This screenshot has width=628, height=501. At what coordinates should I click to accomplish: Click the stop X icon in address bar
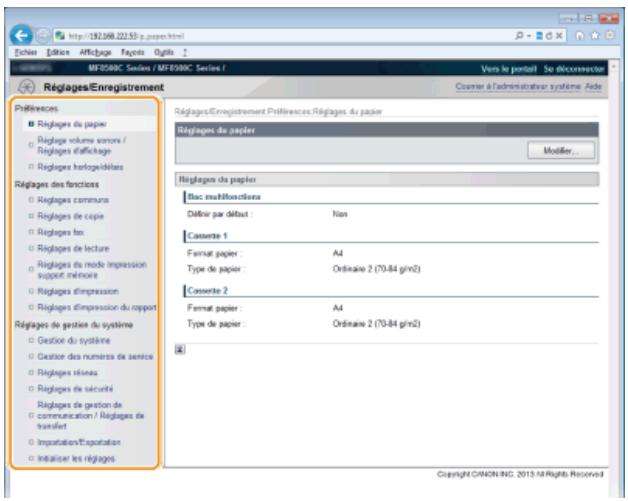point(559,36)
